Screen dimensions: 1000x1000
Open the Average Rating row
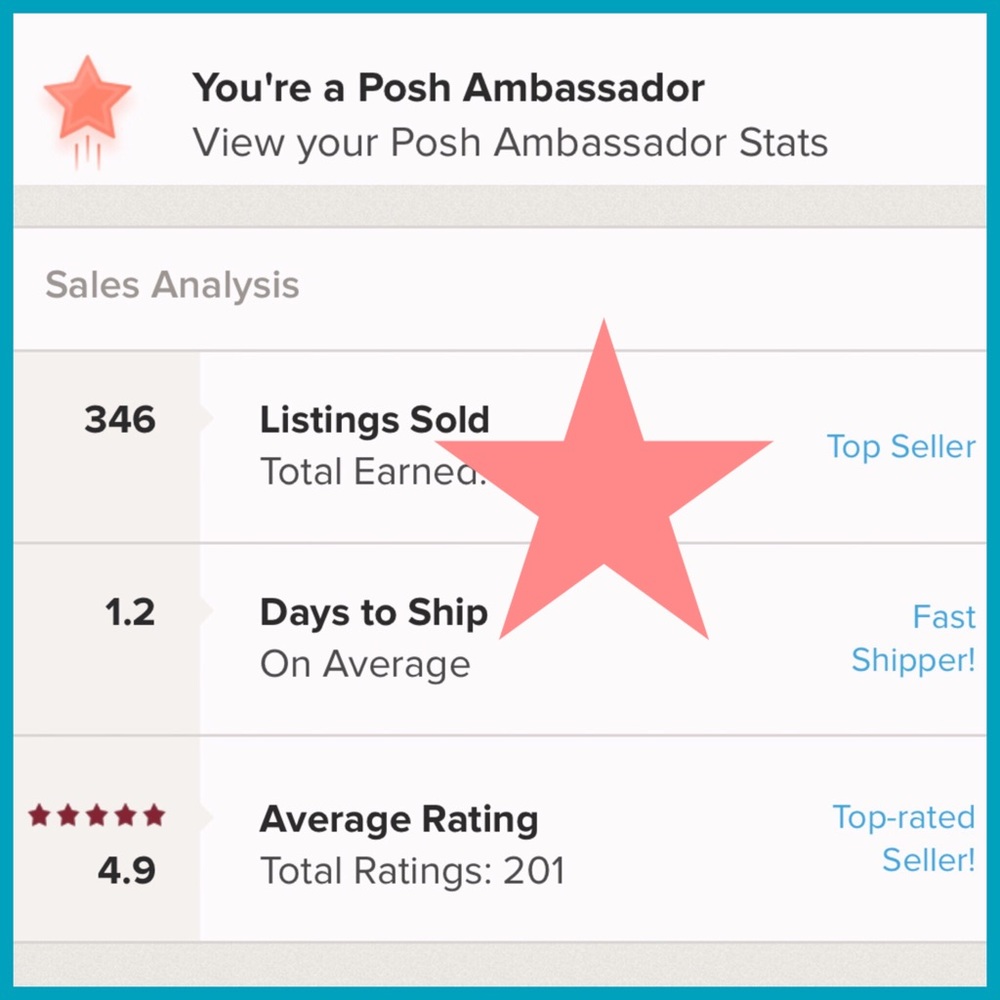click(398, 820)
